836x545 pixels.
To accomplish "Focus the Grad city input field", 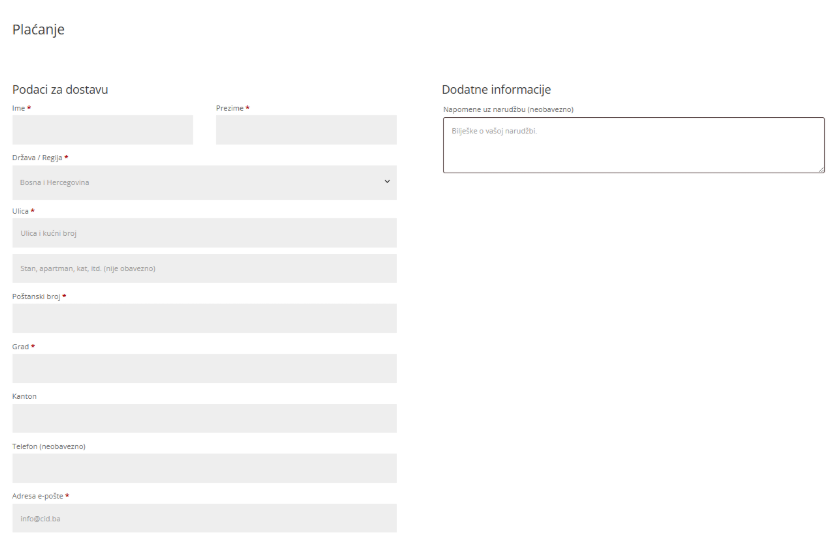I will (204, 368).
